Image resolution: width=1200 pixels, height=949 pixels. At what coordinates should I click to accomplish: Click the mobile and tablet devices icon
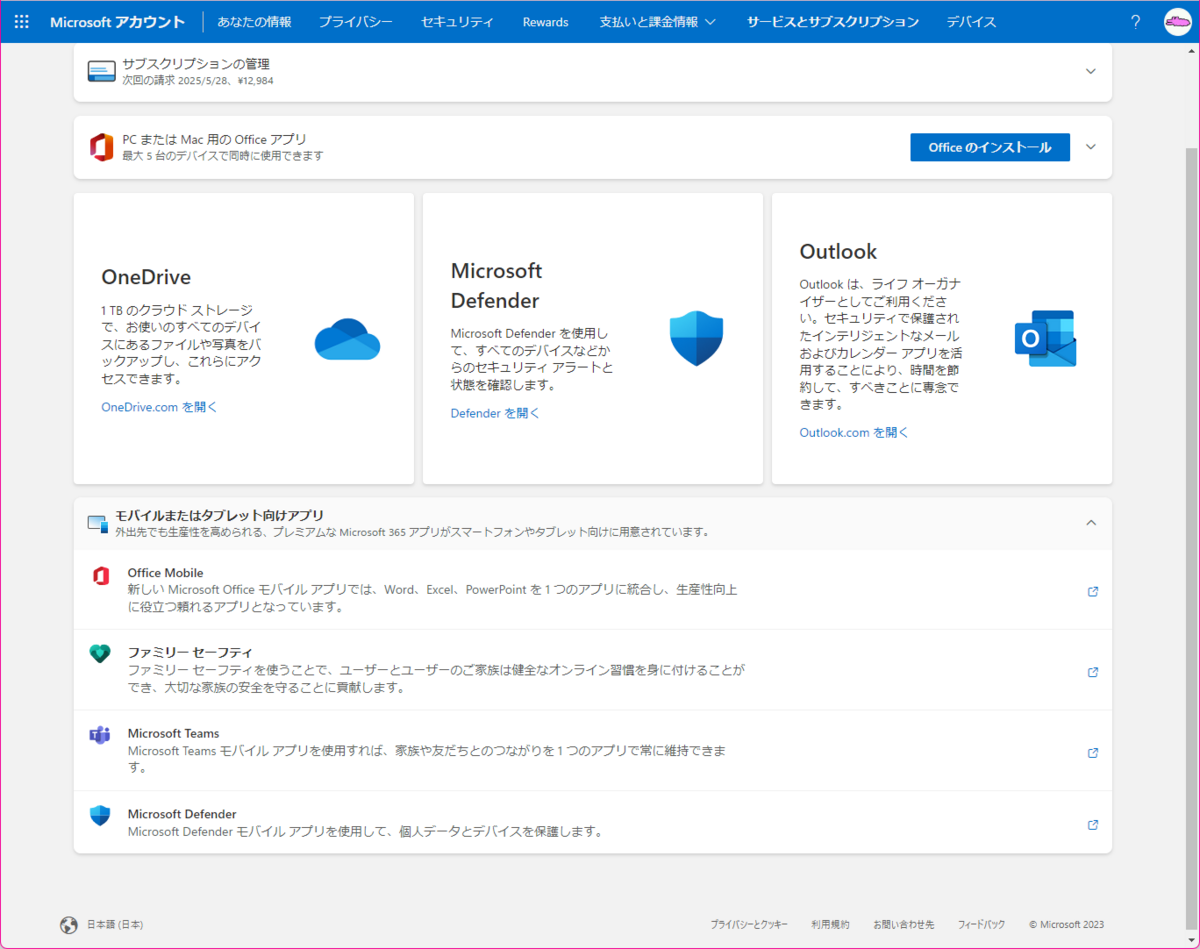97,523
